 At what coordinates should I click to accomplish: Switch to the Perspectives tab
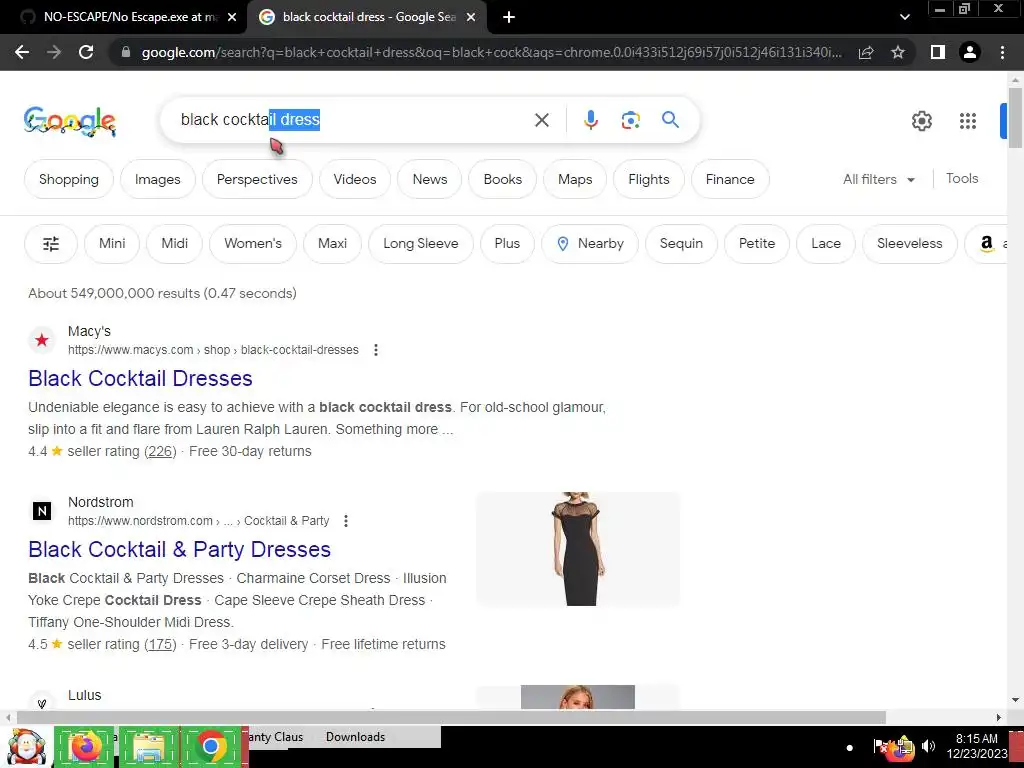(x=257, y=179)
